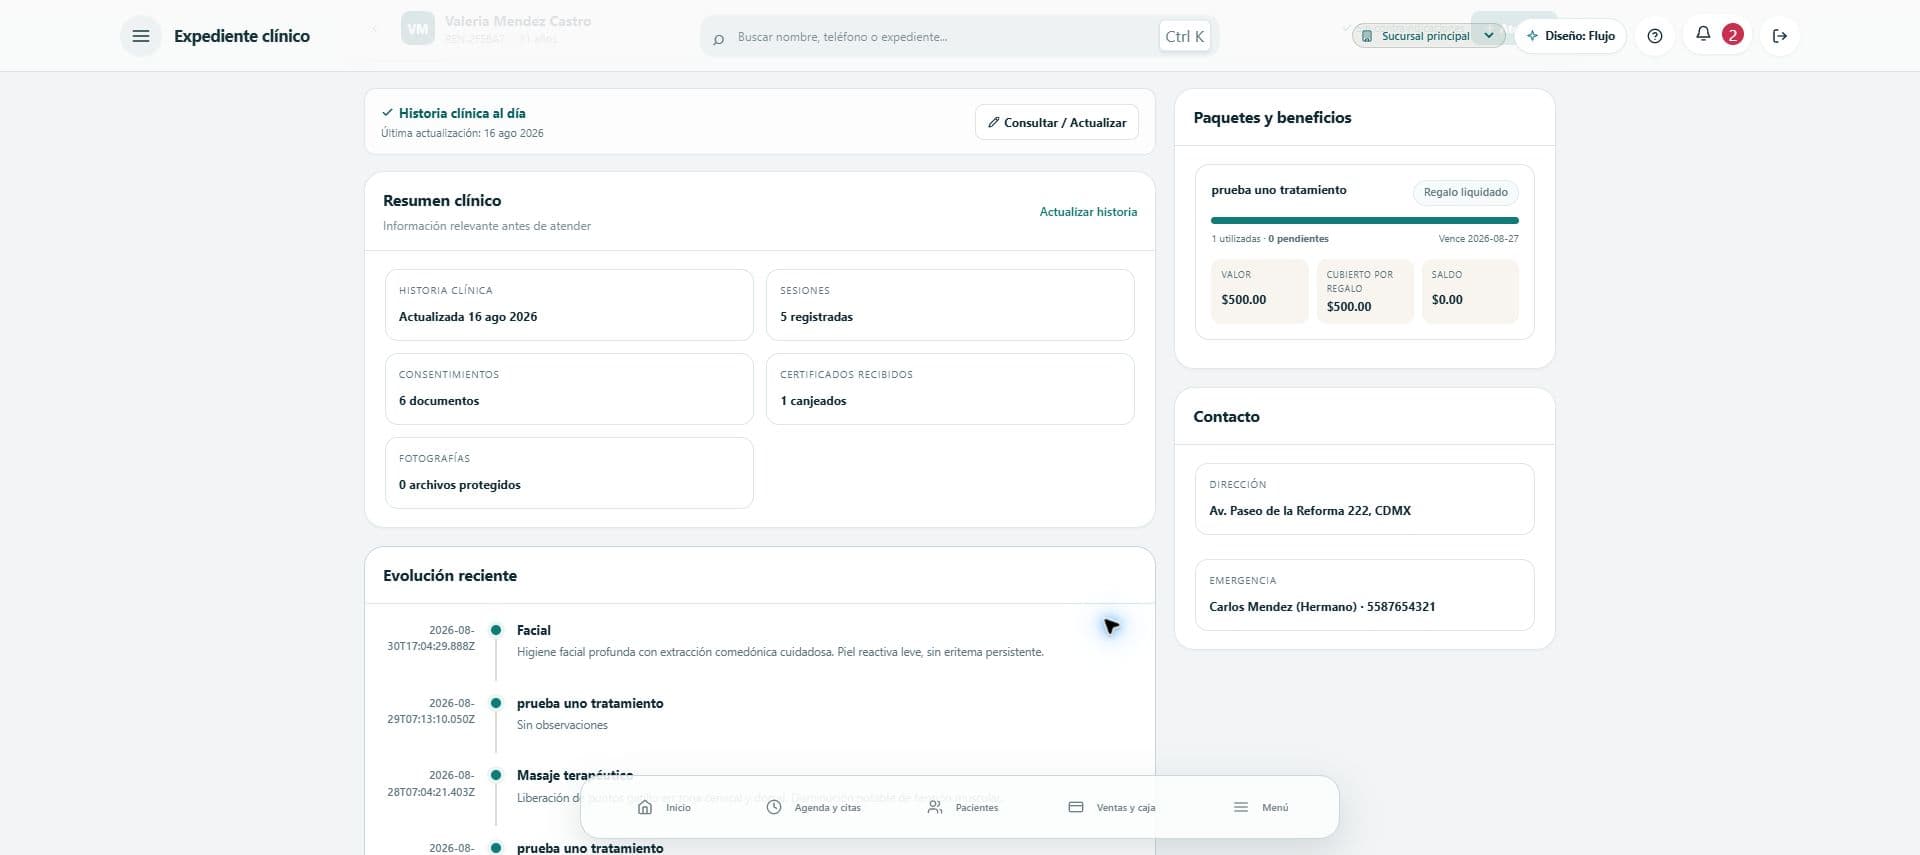1920x855 pixels.
Task: Click the Inicio home icon
Action: (x=645, y=807)
